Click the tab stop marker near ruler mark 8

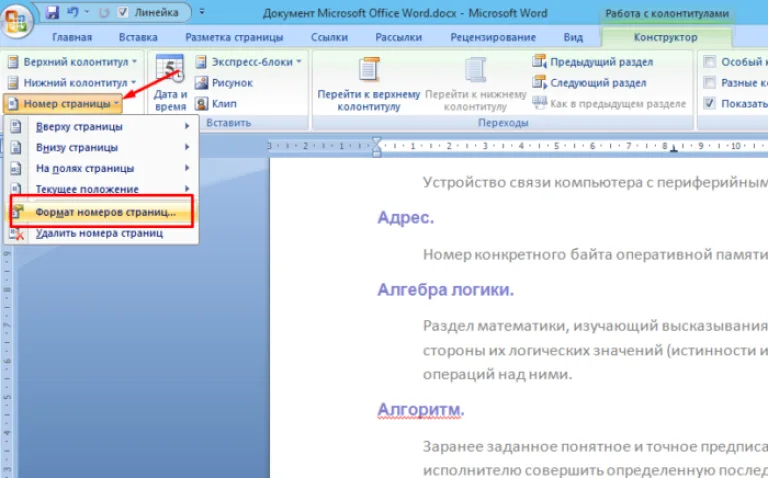pos(674,148)
